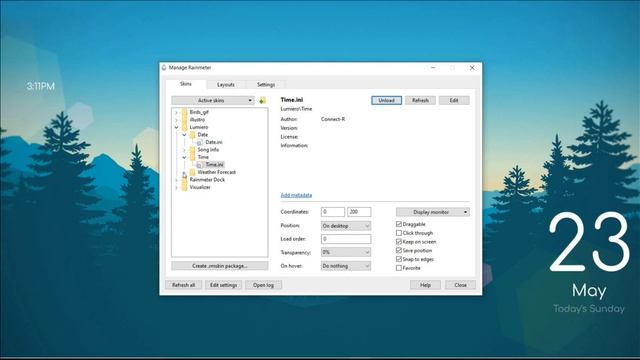This screenshot has width=640, height=360.
Task: Switch to the Skins tab
Action: [x=186, y=84]
